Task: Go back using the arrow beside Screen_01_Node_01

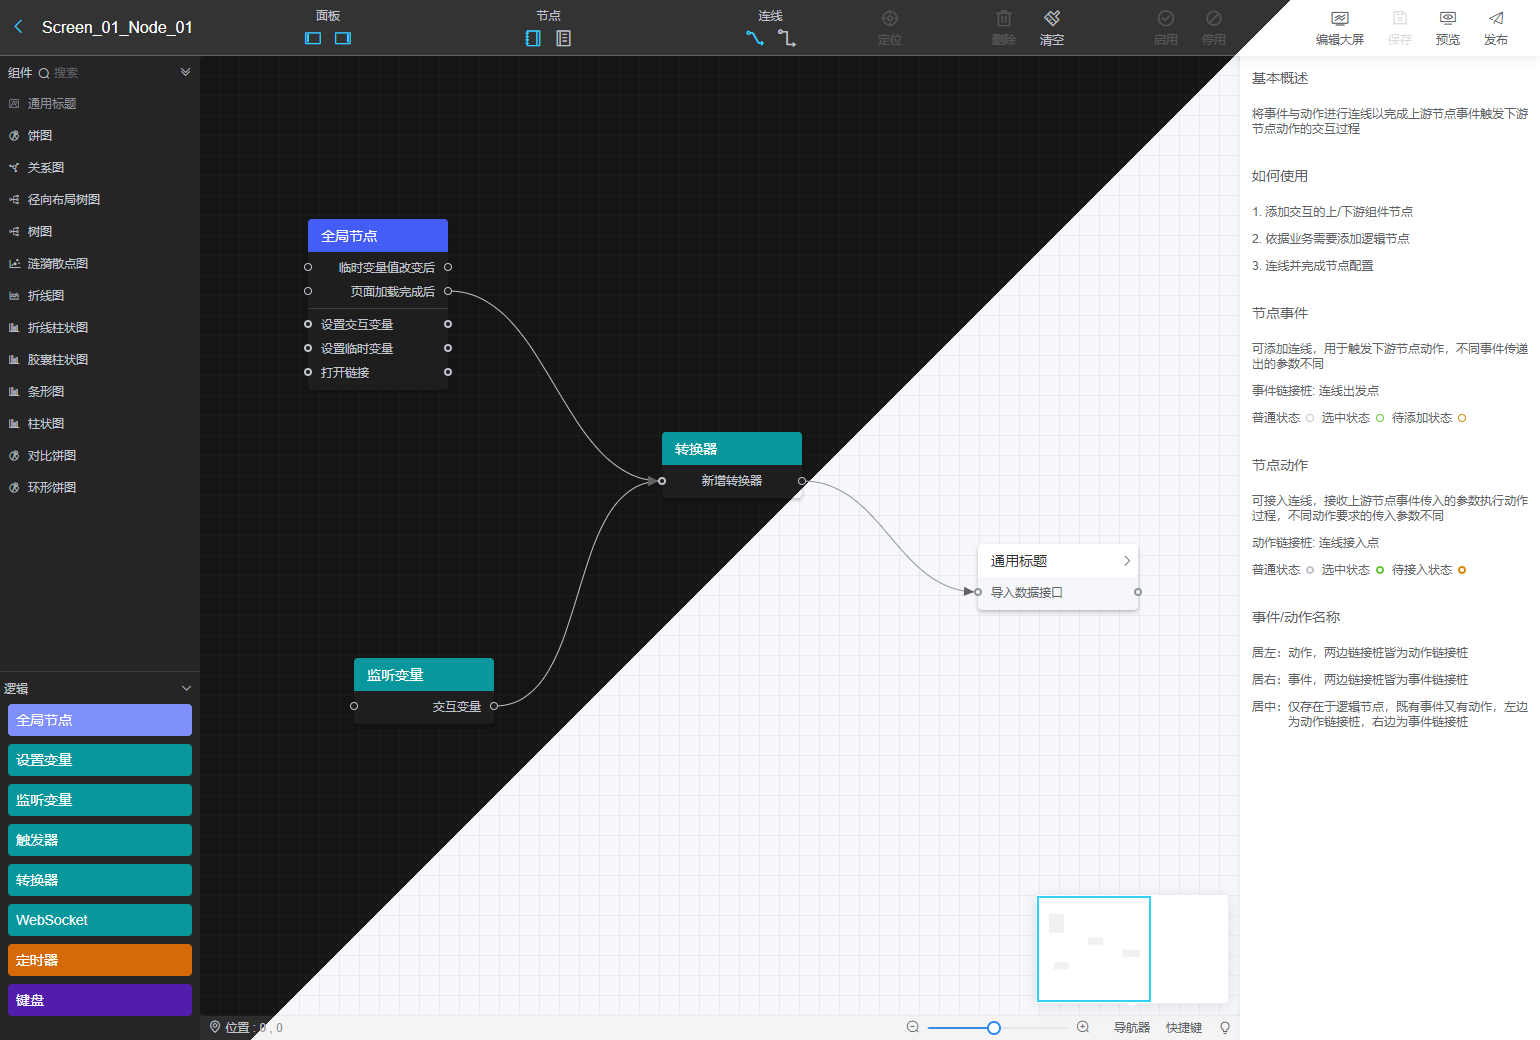Action: 18,27
